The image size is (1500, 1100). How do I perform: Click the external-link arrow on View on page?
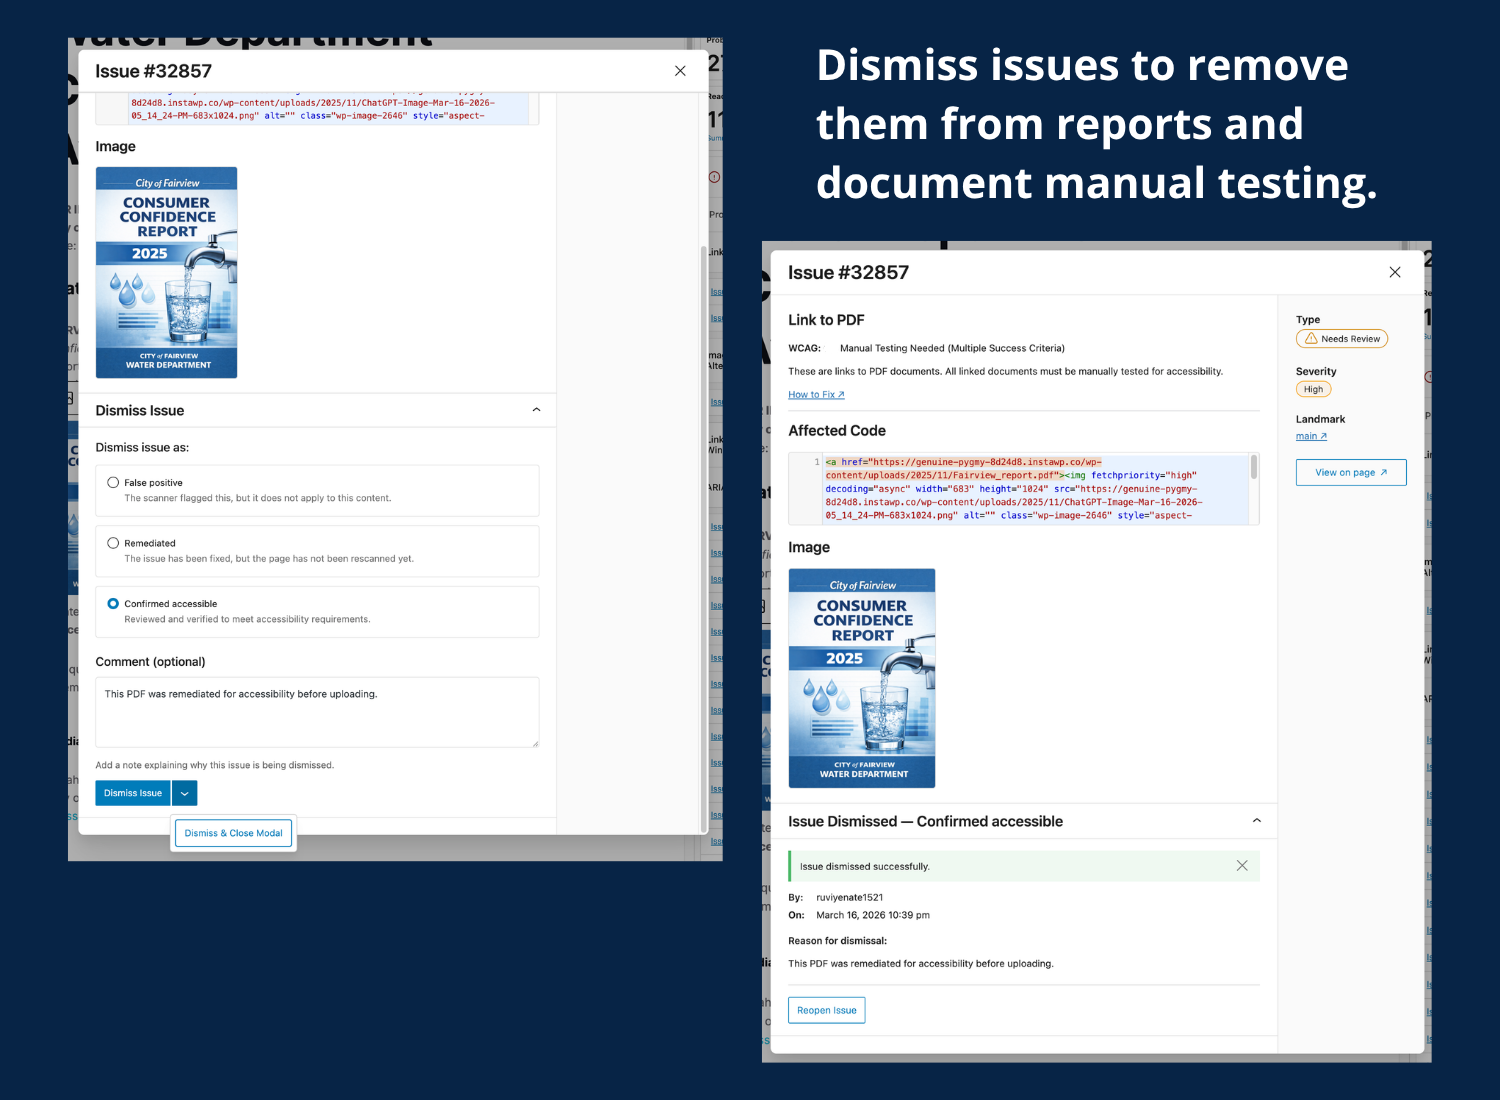[x=1384, y=472]
